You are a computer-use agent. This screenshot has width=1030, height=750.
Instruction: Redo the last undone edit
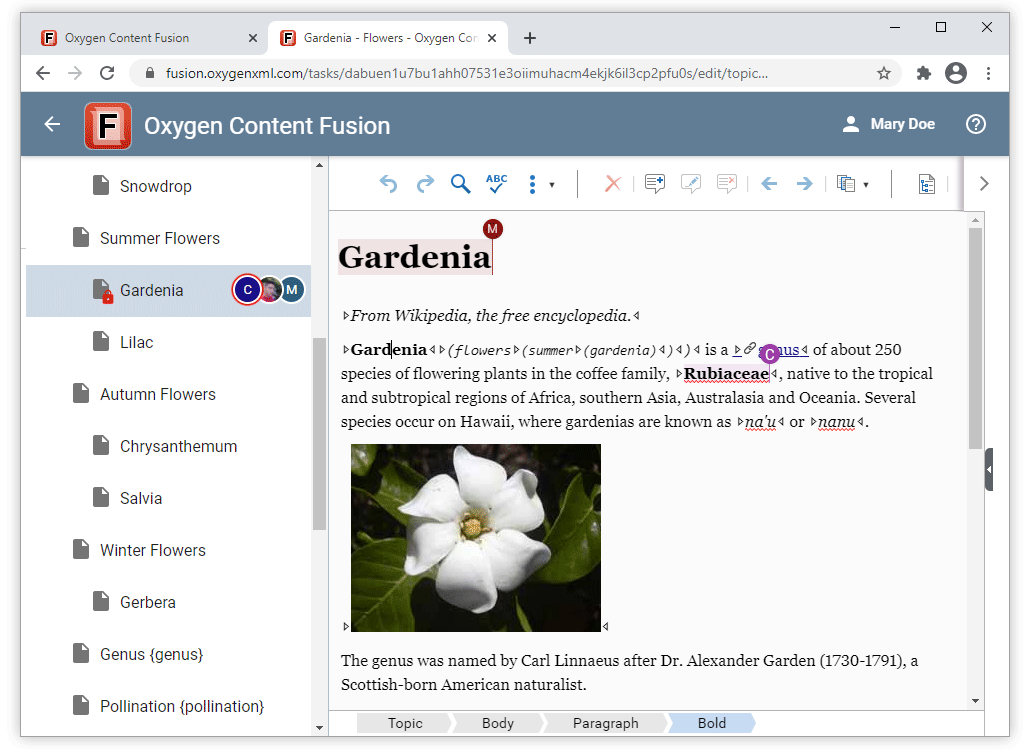426,184
